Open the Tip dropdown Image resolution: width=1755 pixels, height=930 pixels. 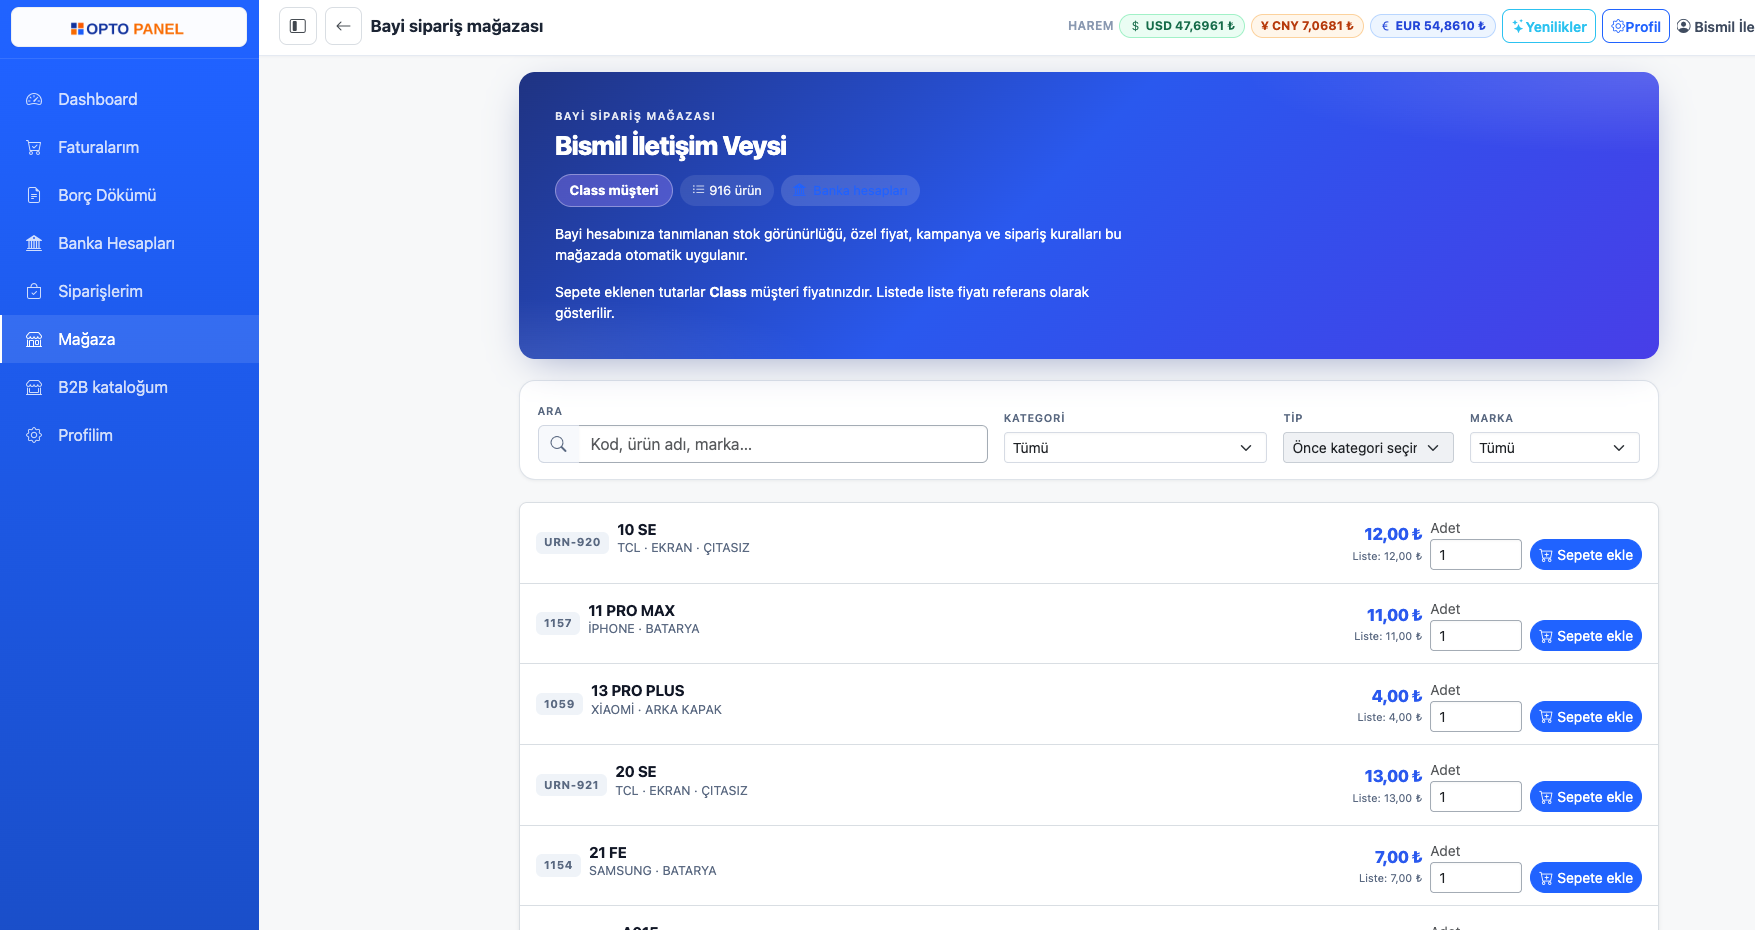click(1367, 448)
